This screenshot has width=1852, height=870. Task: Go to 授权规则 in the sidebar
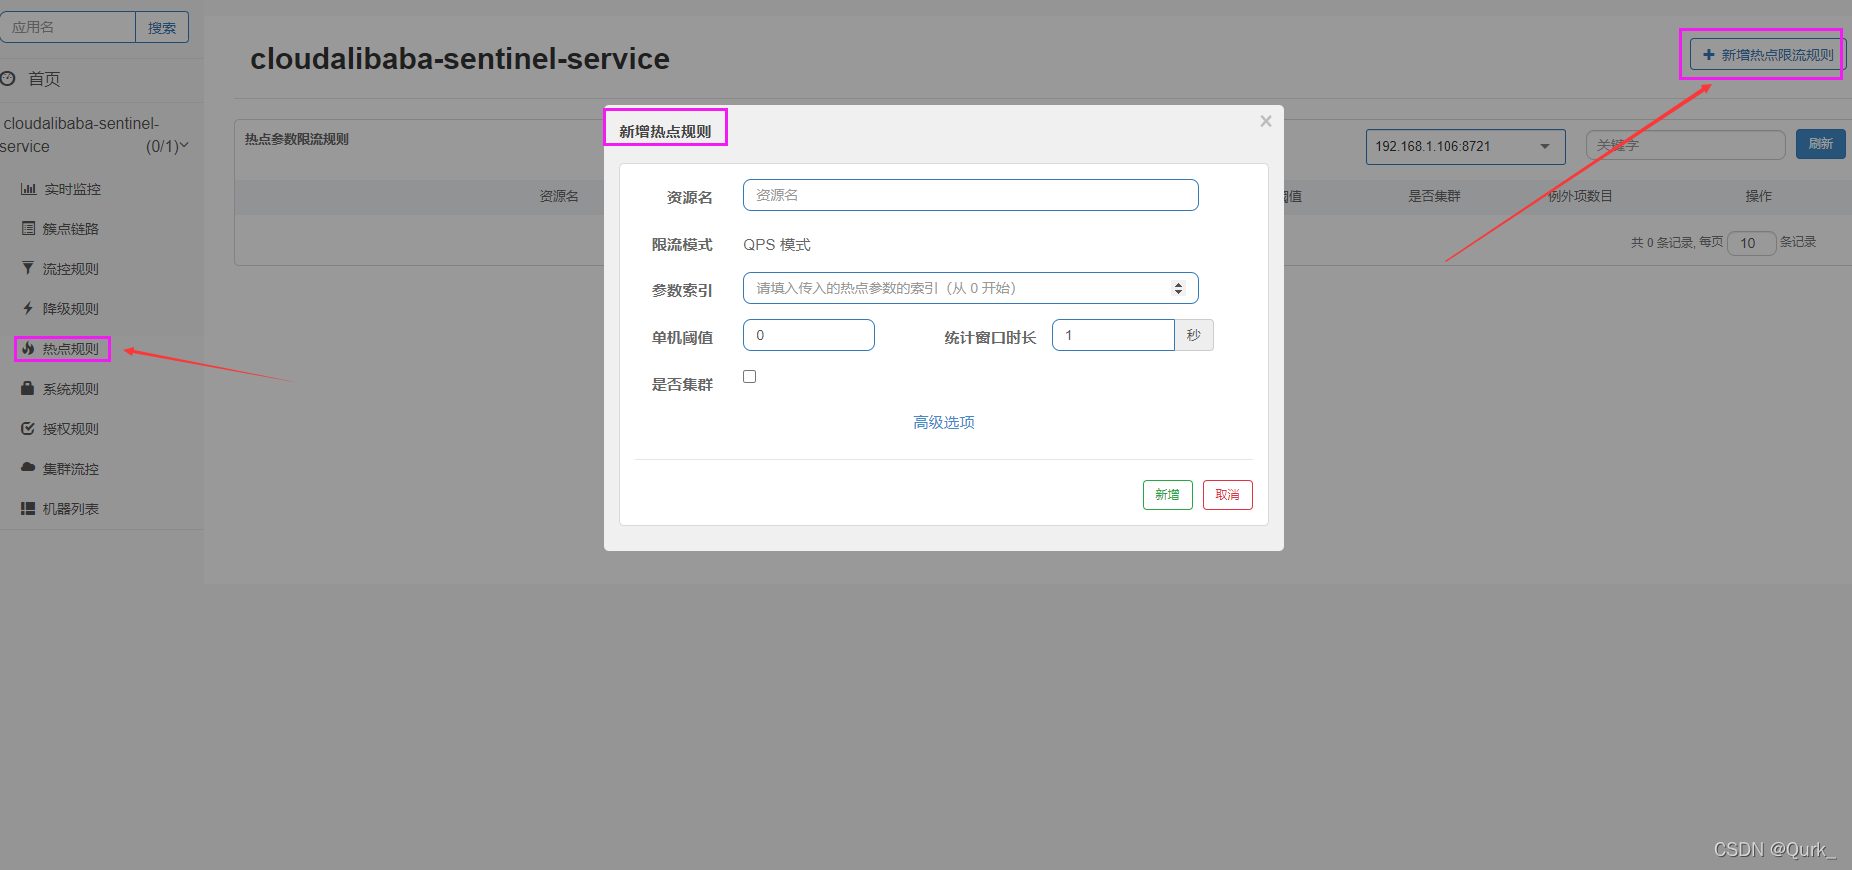(x=70, y=429)
